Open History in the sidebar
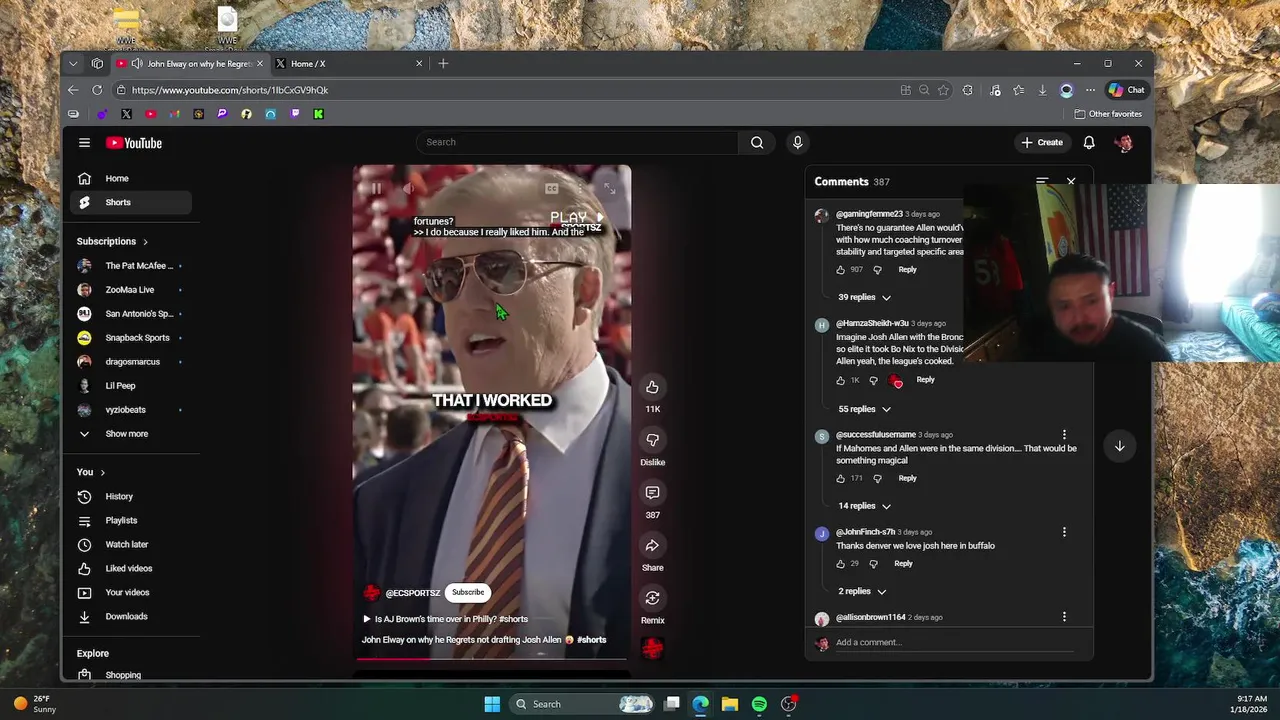The image size is (1280, 720). coord(130,496)
